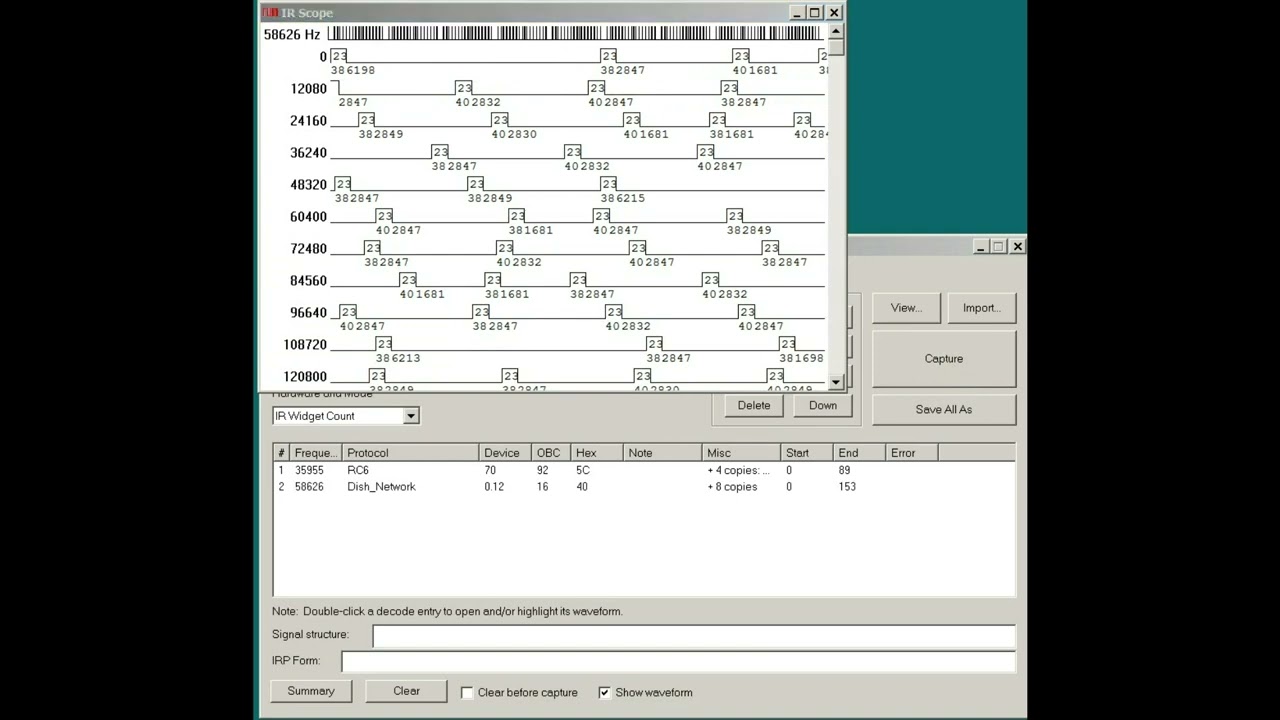
Task: Click the Freque... column header
Action: coord(316,453)
